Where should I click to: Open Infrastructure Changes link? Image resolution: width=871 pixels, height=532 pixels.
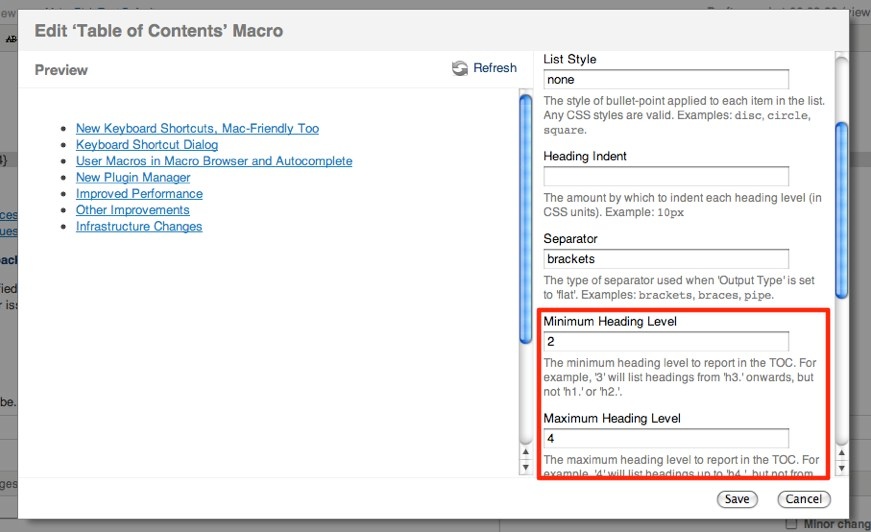click(139, 227)
